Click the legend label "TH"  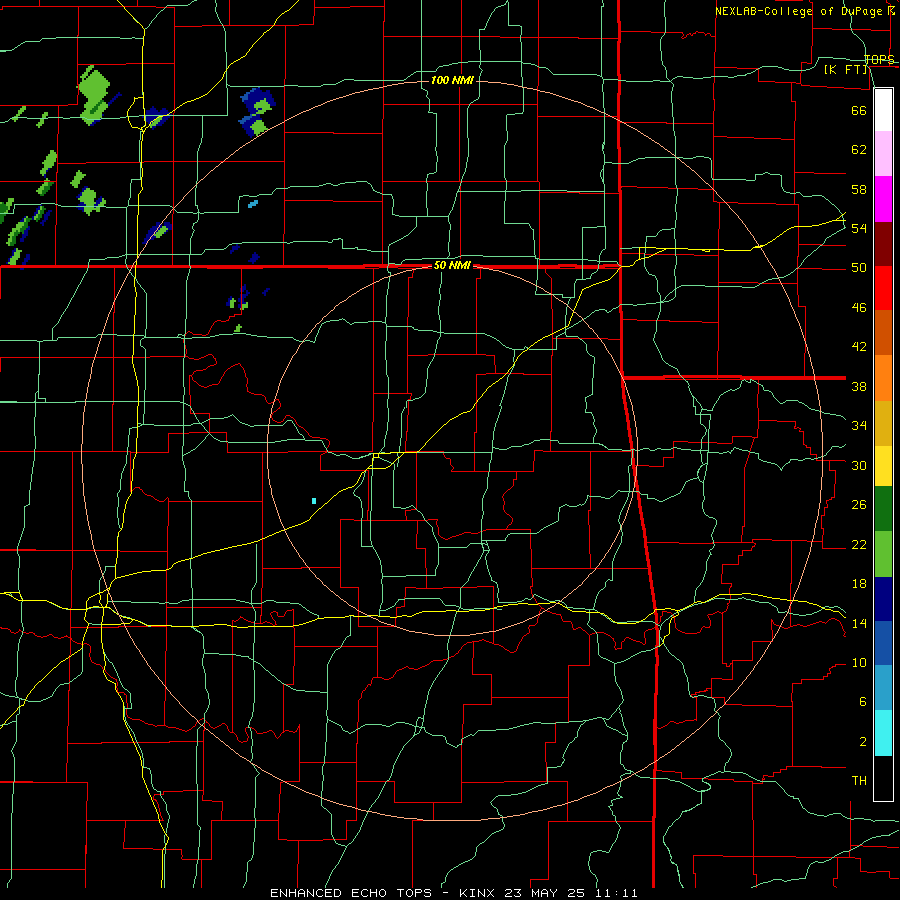(859, 781)
